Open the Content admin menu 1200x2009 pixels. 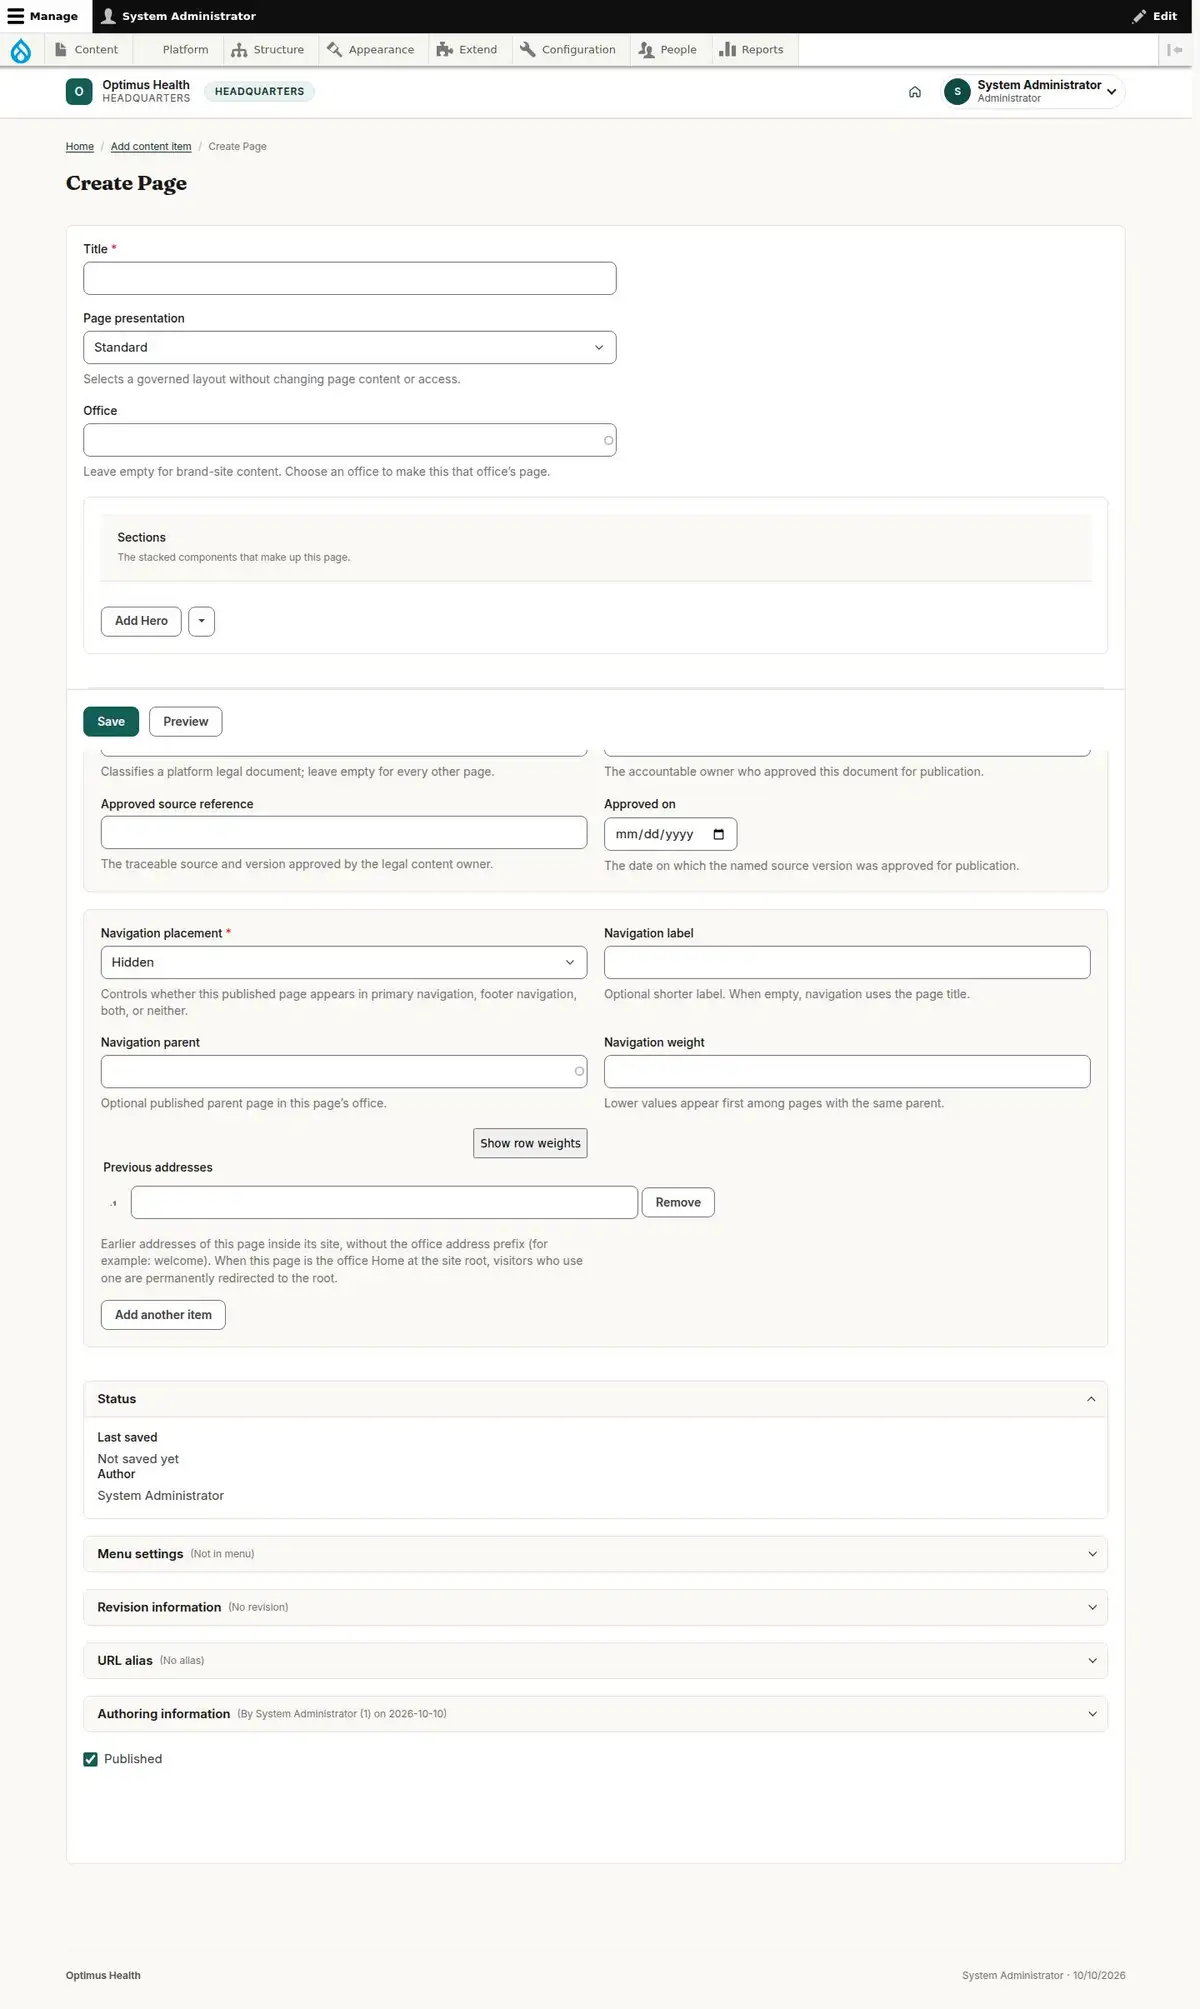coord(87,50)
